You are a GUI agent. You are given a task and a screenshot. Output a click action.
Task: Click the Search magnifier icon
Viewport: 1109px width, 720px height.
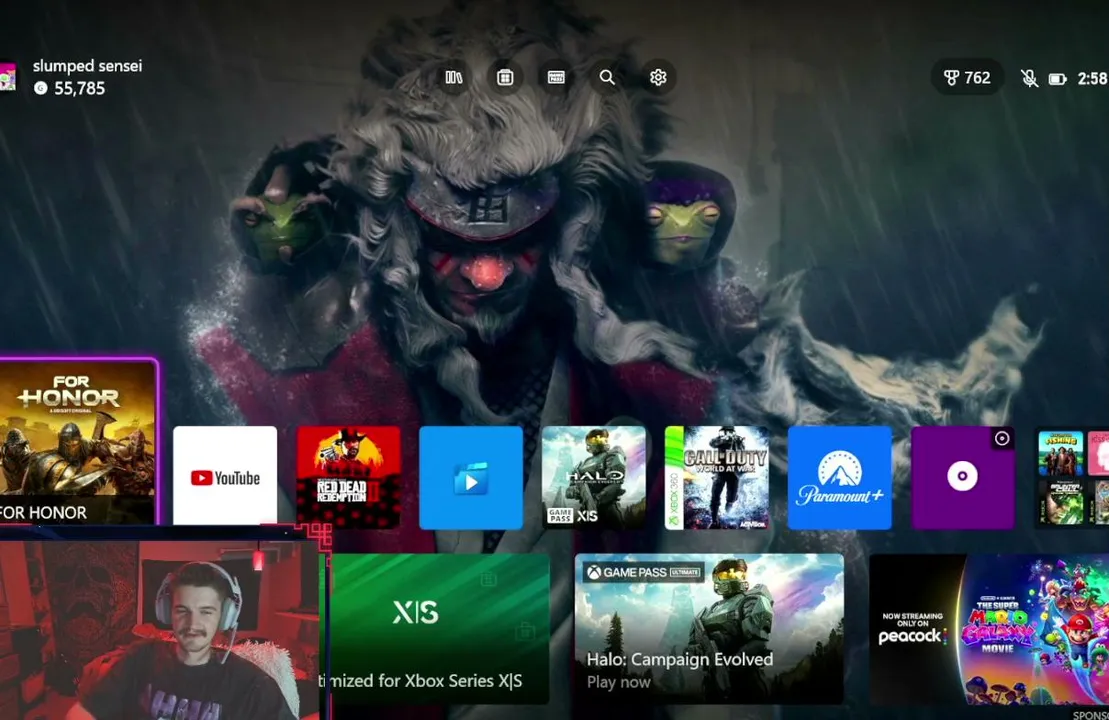pyautogui.click(x=607, y=77)
